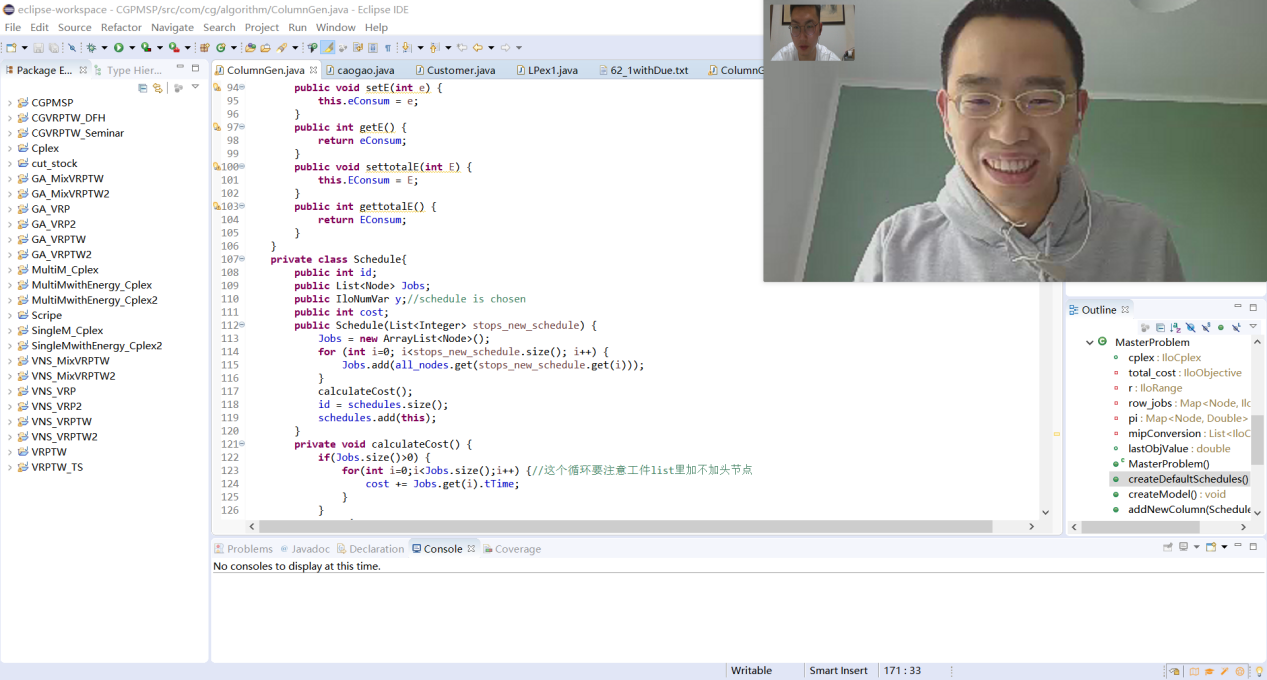1267x680 pixels.
Task: Collapse the MasterProblem class in Outline
Action: click(x=1090, y=342)
